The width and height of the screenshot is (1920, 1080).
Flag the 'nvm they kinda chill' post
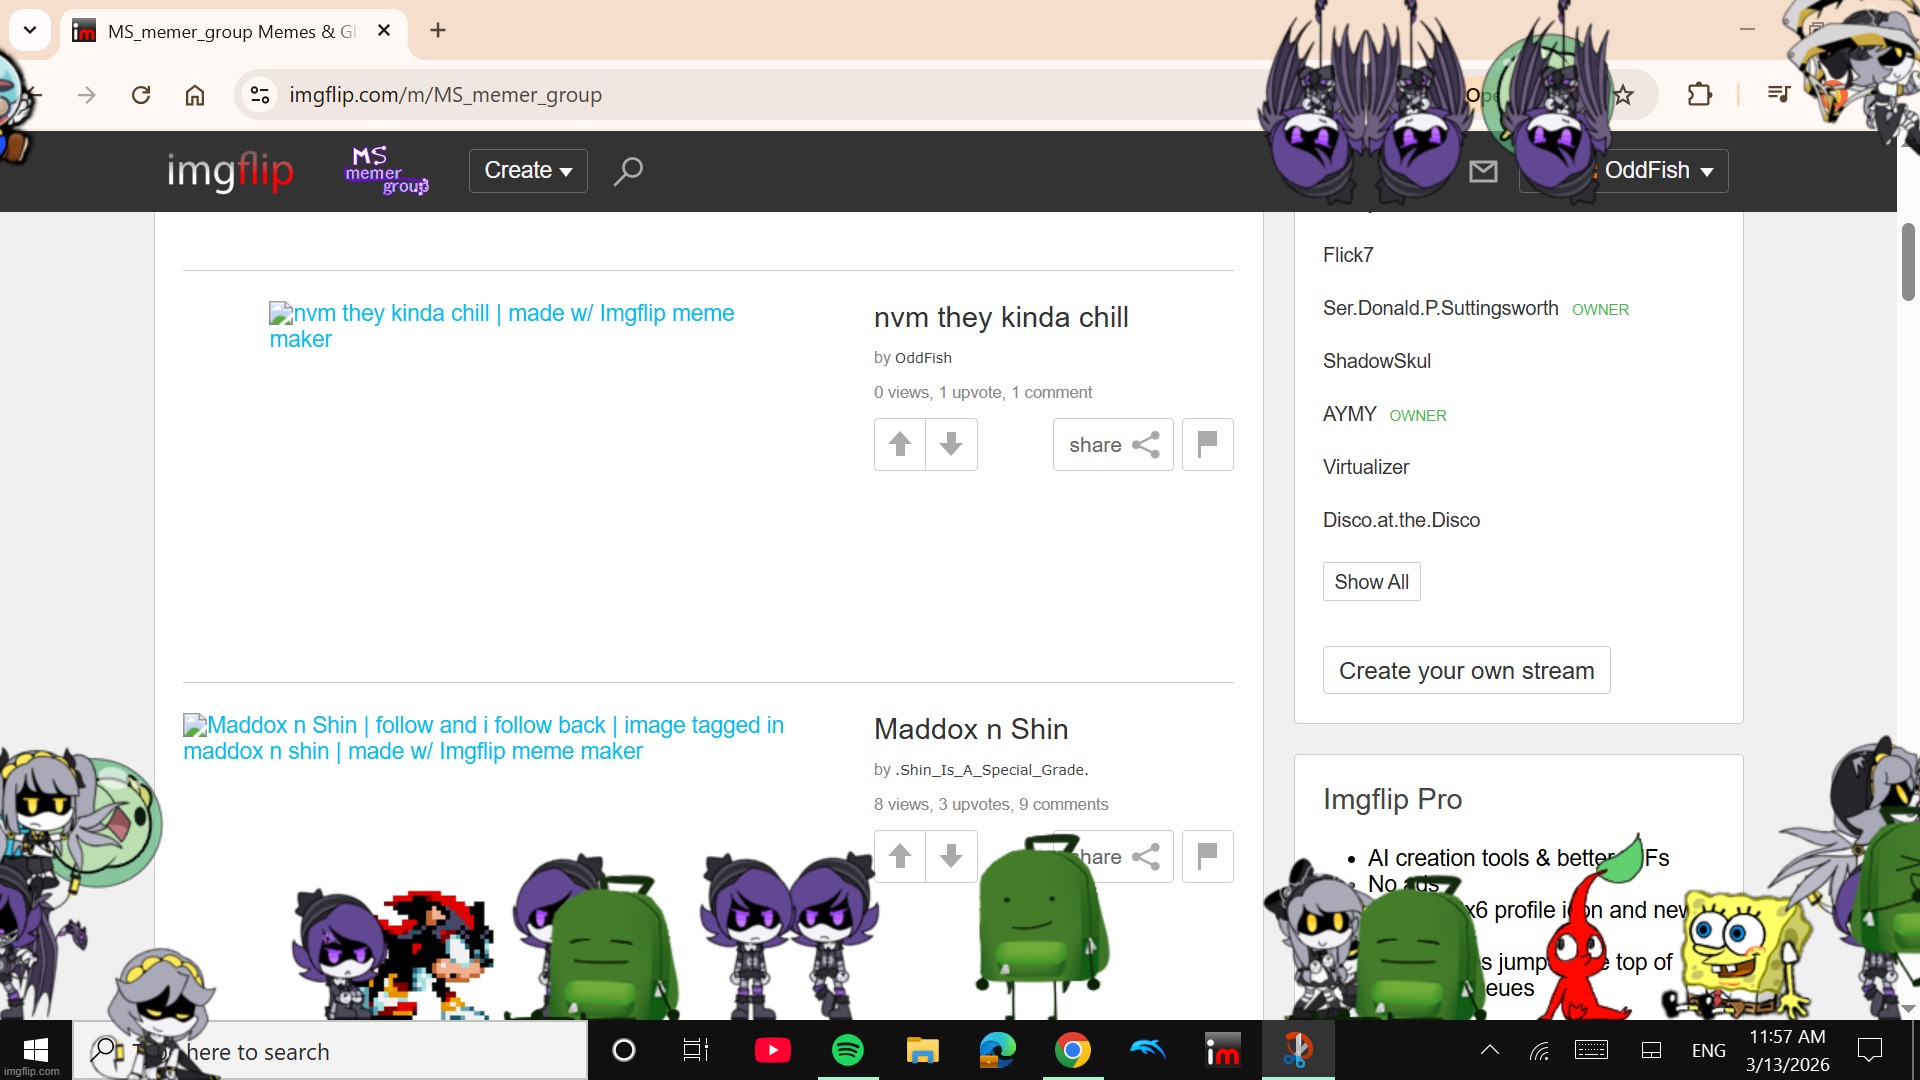1207,444
